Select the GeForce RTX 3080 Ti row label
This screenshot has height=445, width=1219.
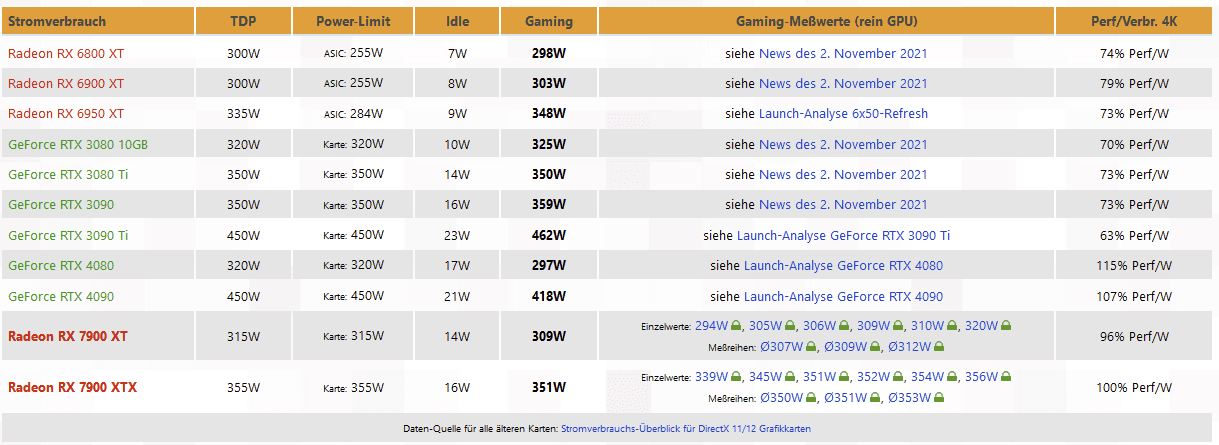coord(68,174)
